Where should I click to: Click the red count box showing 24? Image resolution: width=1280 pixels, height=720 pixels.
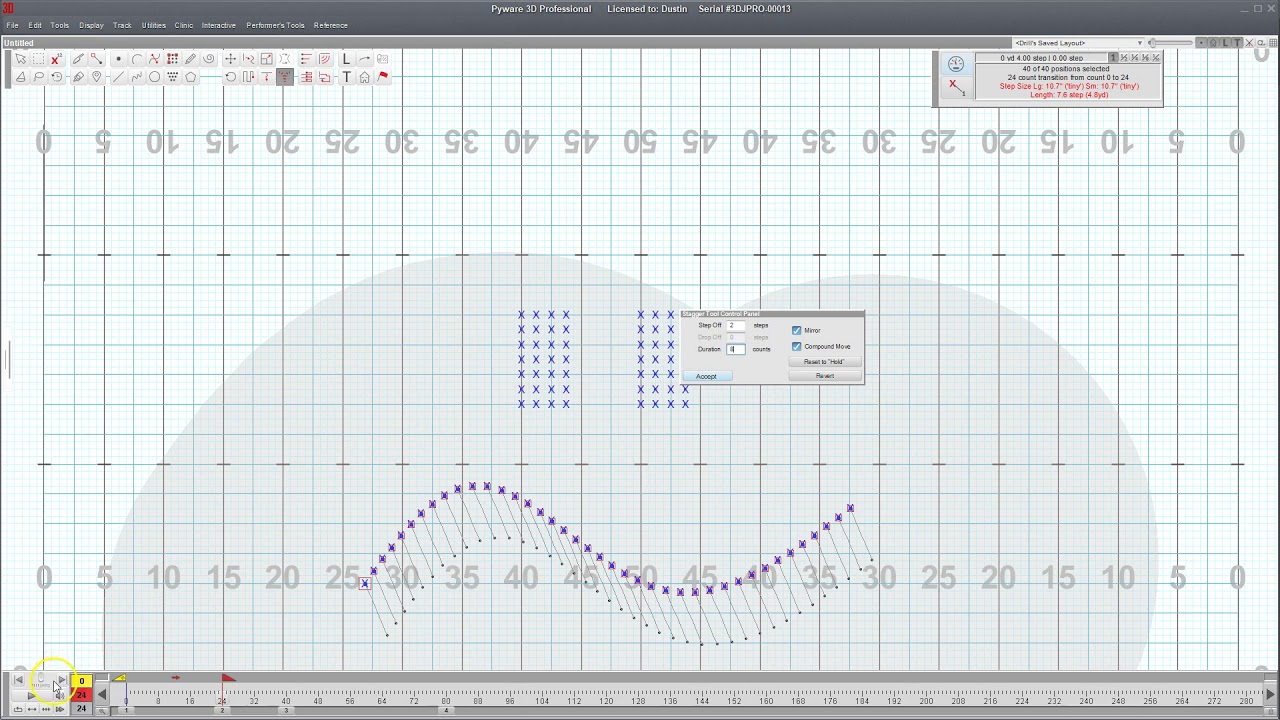pyautogui.click(x=82, y=695)
